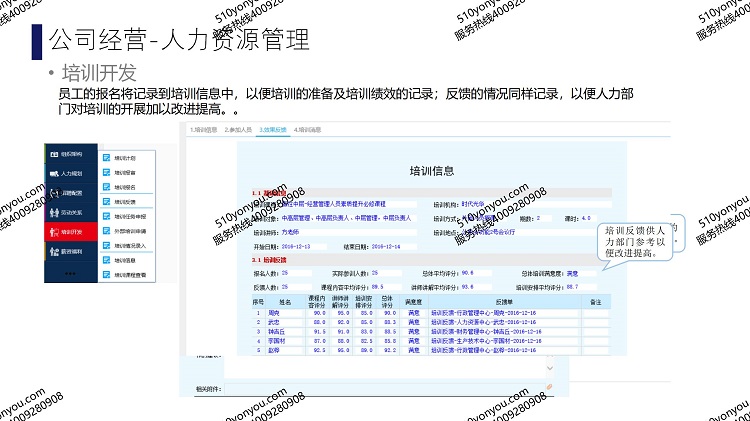750x421 pixels.
Task: Click the 满意度 column header
Action: coord(414,300)
